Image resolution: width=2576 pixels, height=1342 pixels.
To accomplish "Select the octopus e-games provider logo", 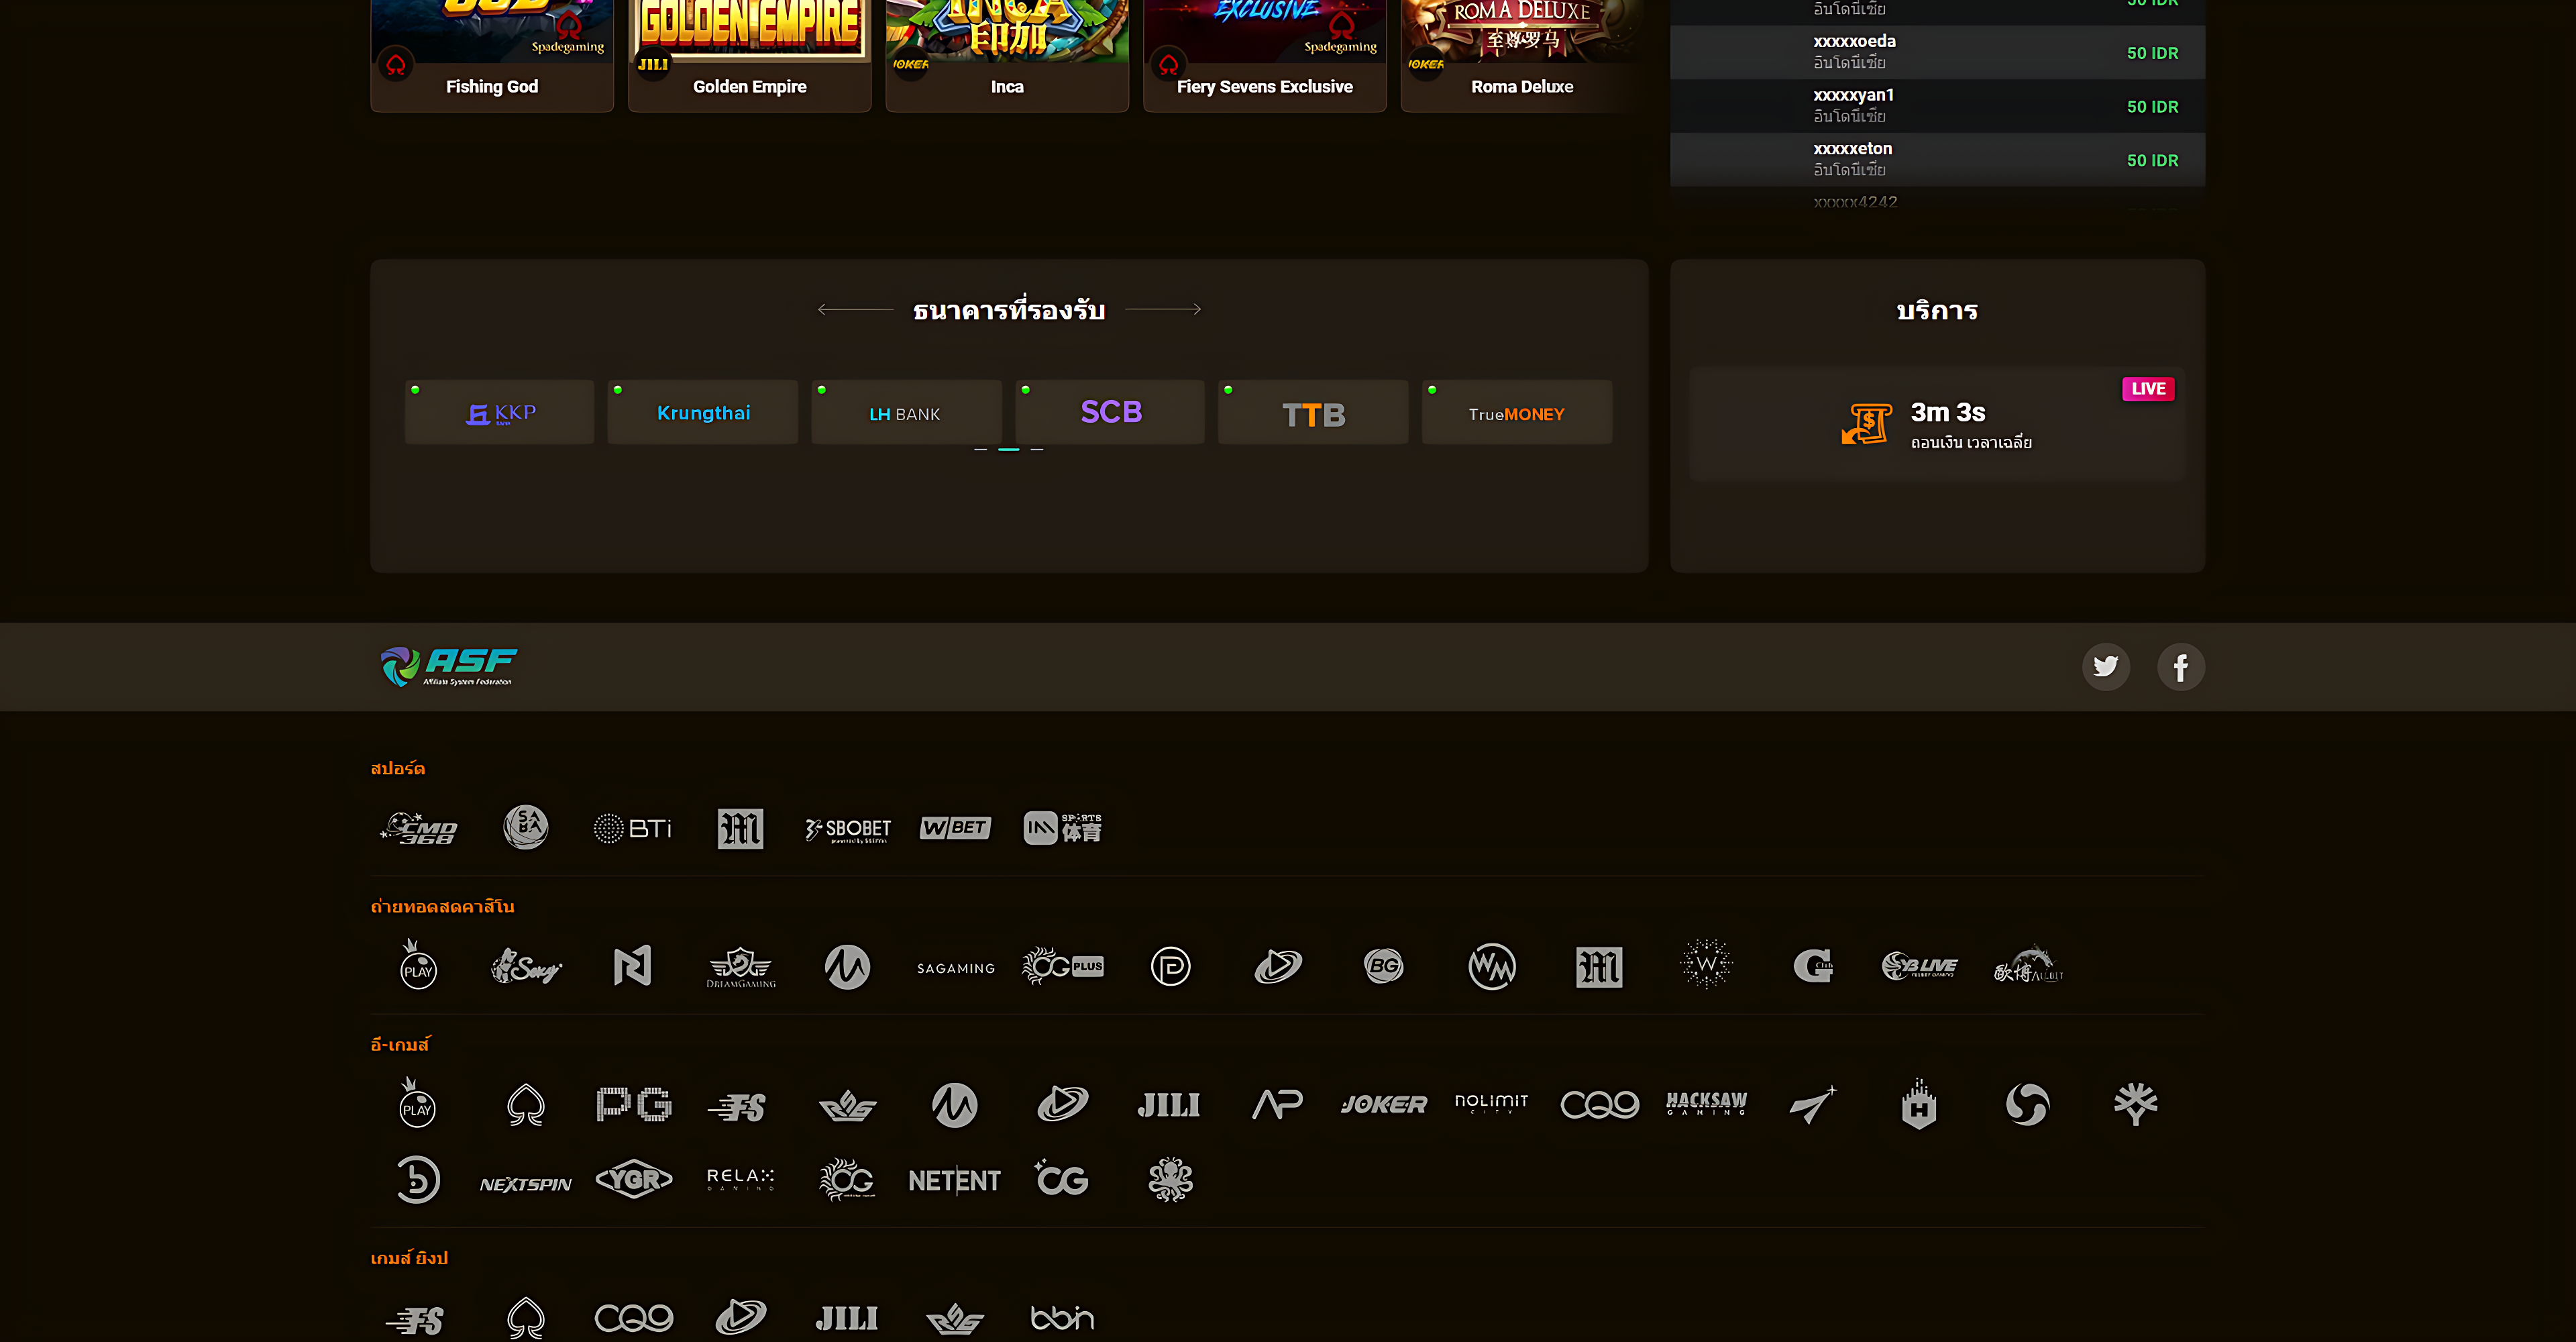I will [1170, 1180].
